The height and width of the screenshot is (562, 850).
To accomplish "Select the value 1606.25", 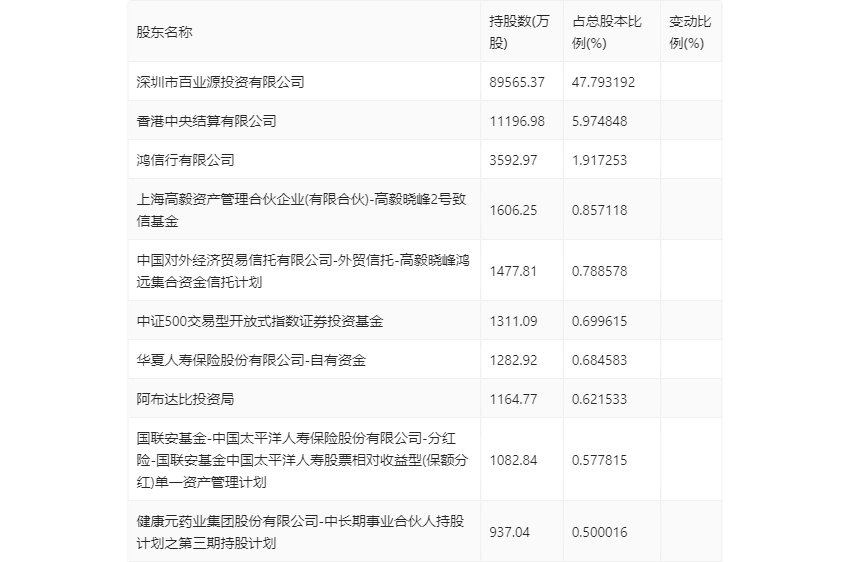I will click(513, 210).
